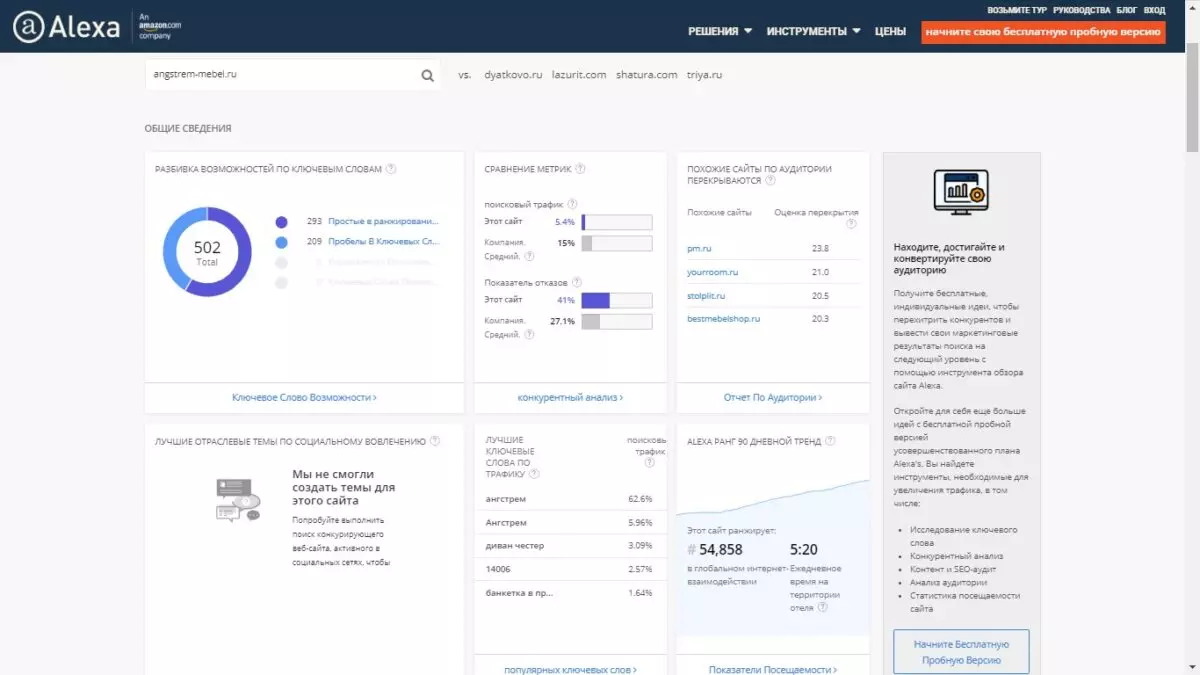Click the magnifier search icon in site field
This screenshot has width=1200, height=675.
pyautogui.click(x=428, y=75)
